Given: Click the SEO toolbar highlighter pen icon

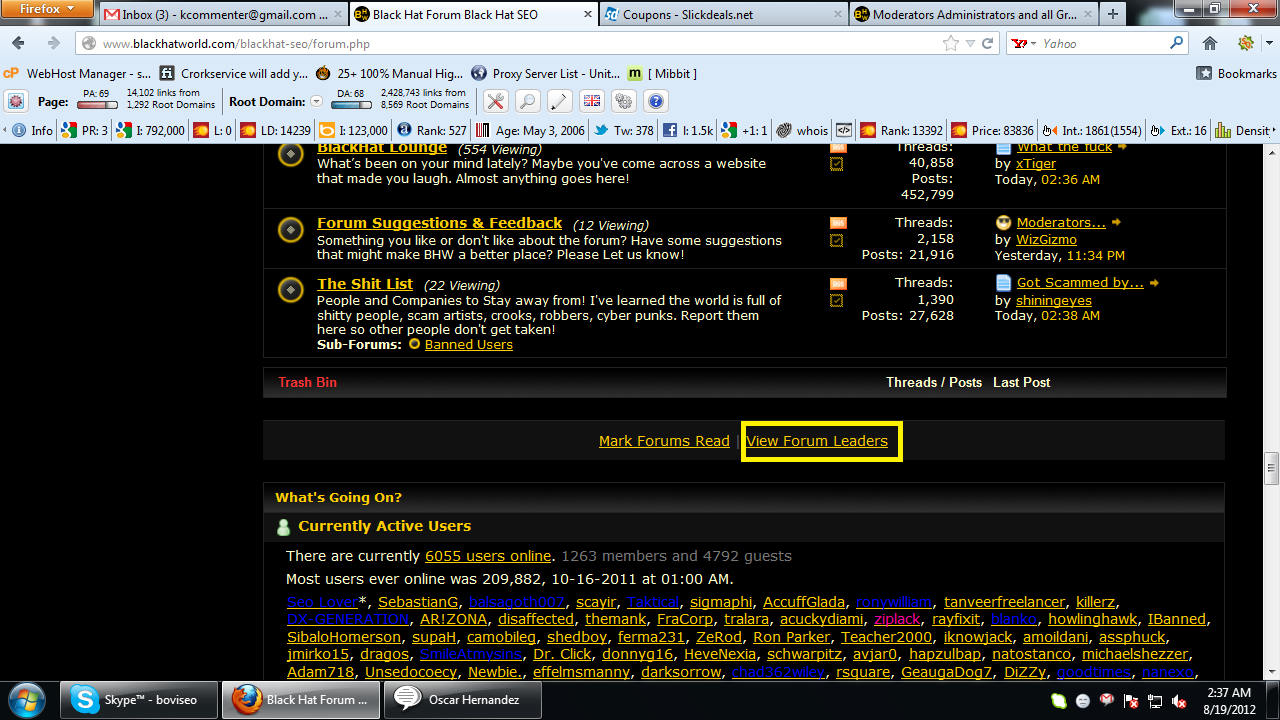Looking at the screenshot, I should (559, 101).
